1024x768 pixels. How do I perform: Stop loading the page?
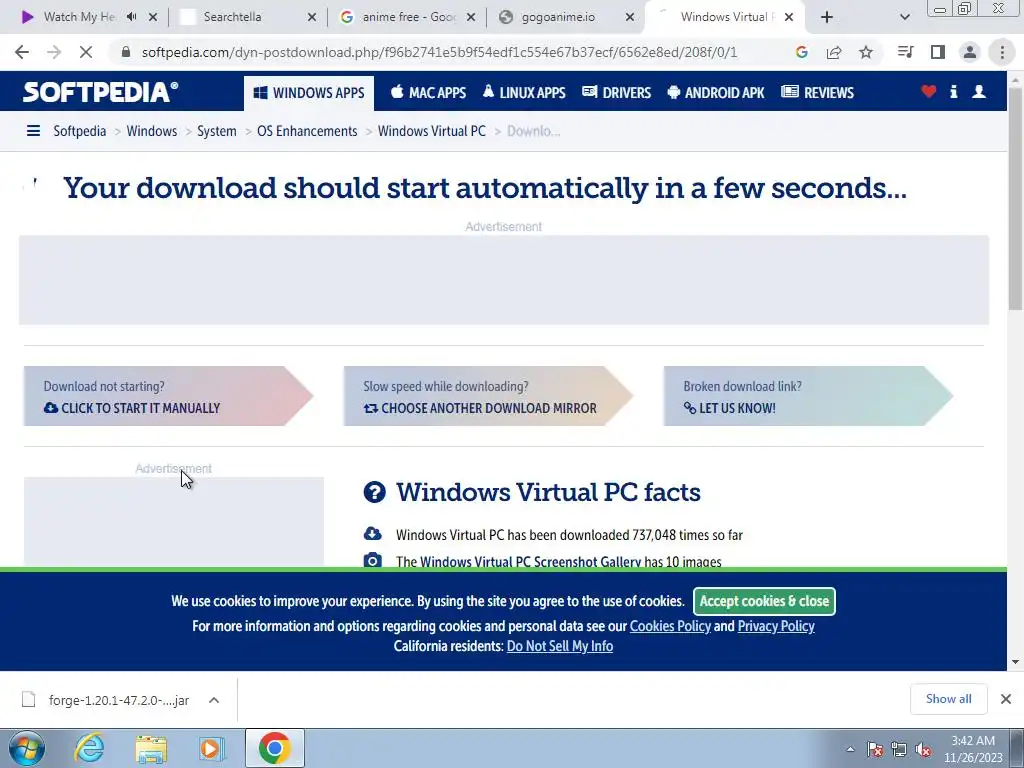86,52
